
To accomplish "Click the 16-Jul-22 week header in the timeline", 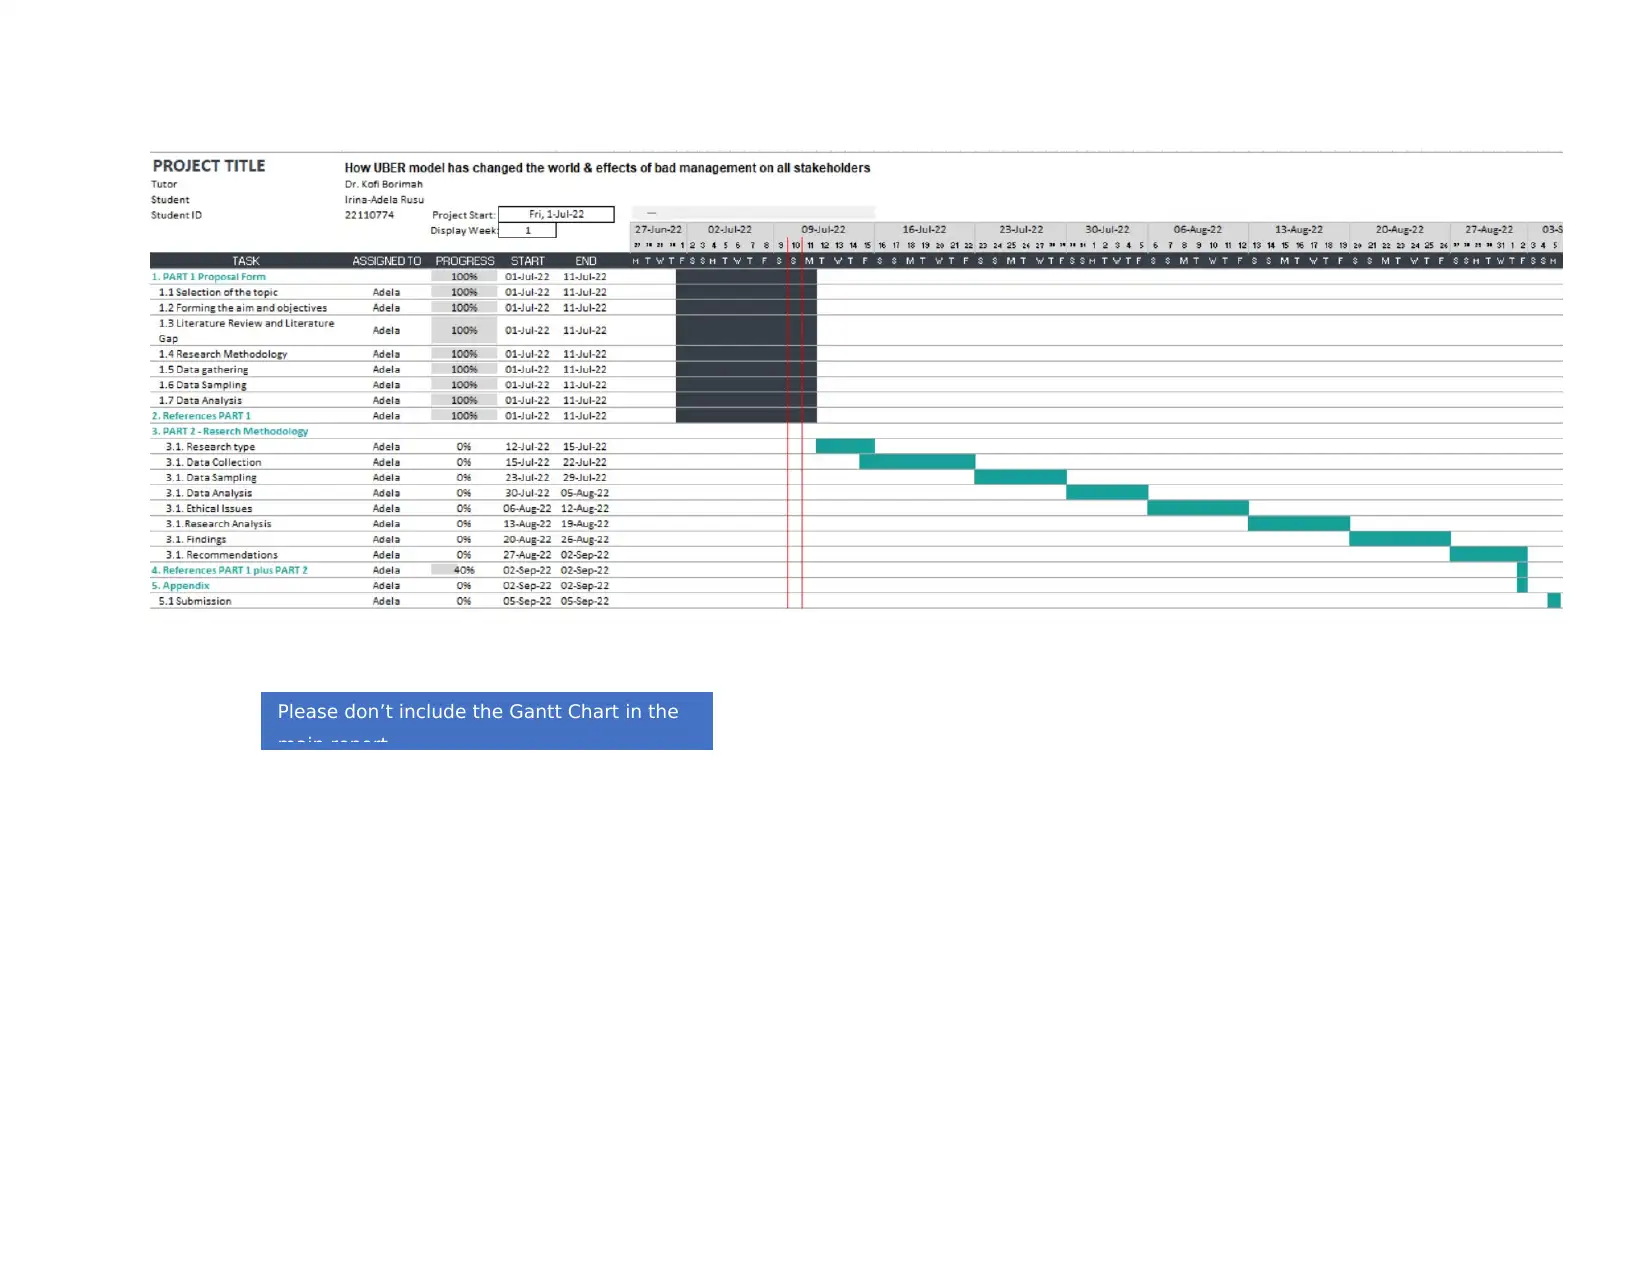I will (924, 230).
